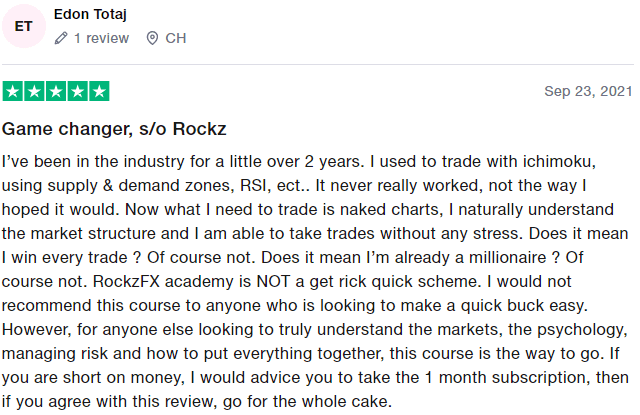
Task: Click the fifth green rating star
Action: point(99,91)
